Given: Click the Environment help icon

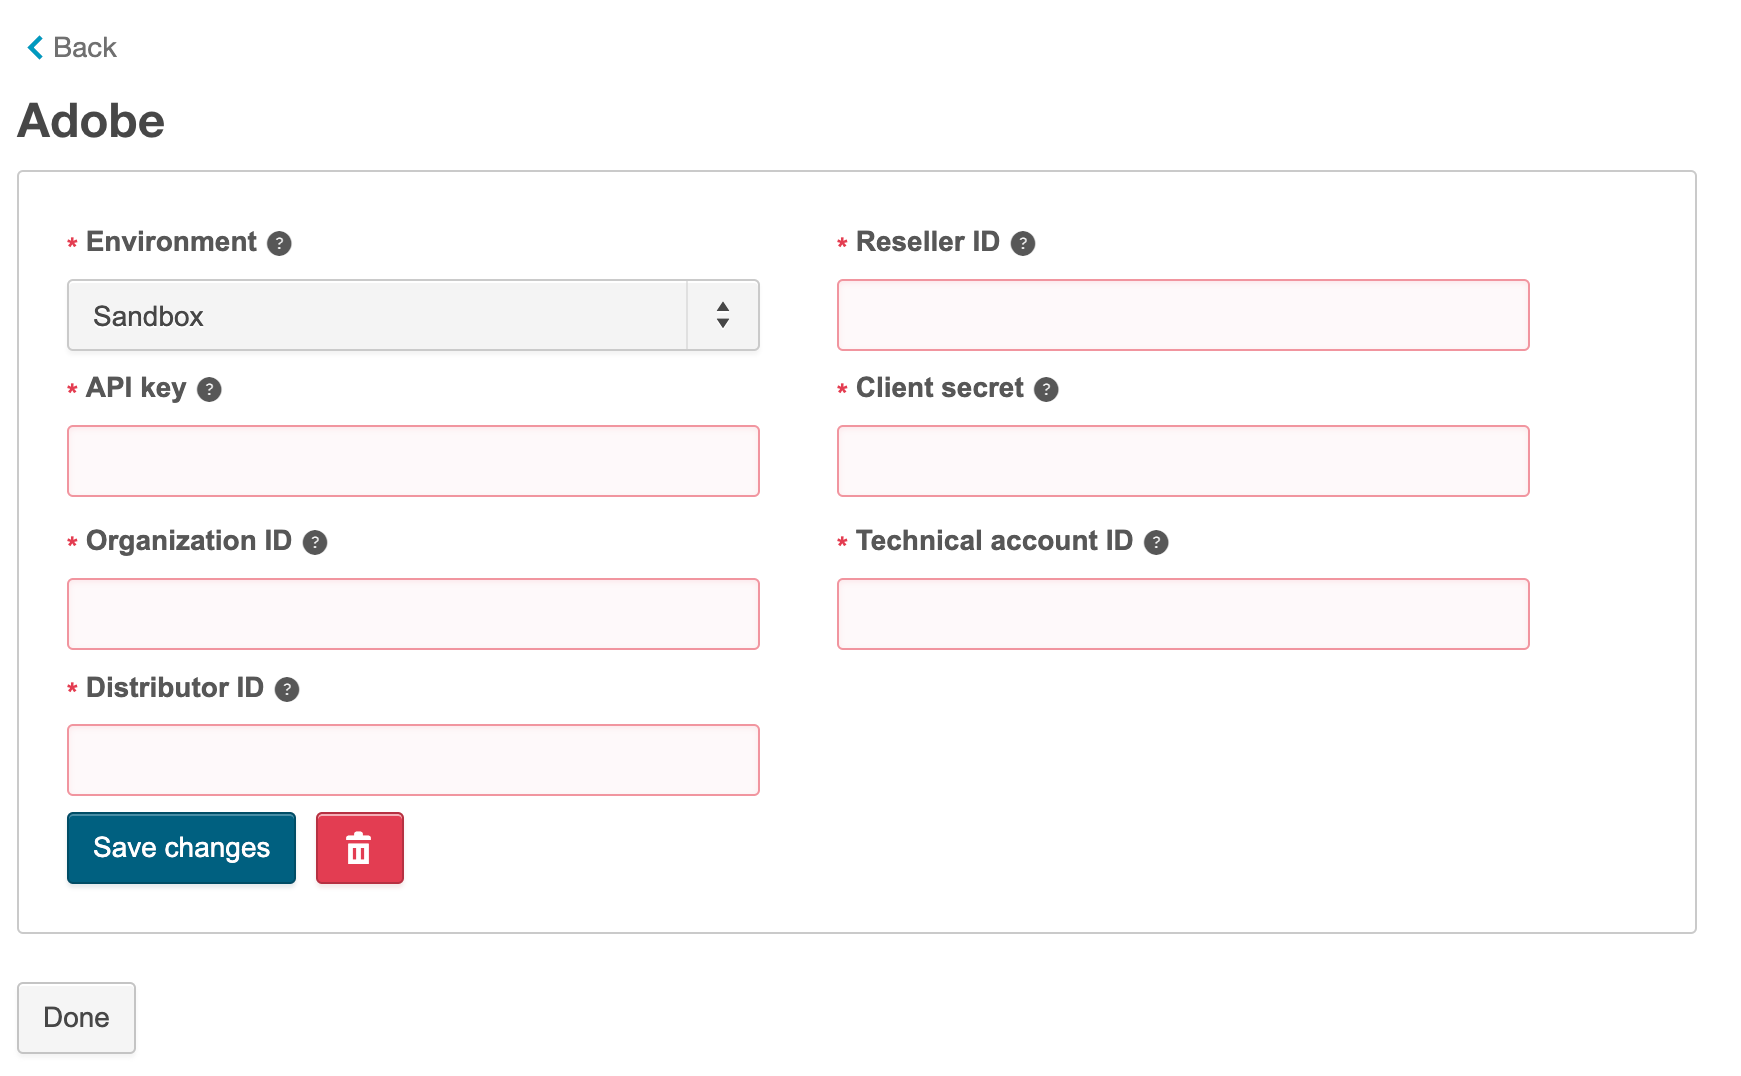Looking at the screenshot, I should 279,243.
